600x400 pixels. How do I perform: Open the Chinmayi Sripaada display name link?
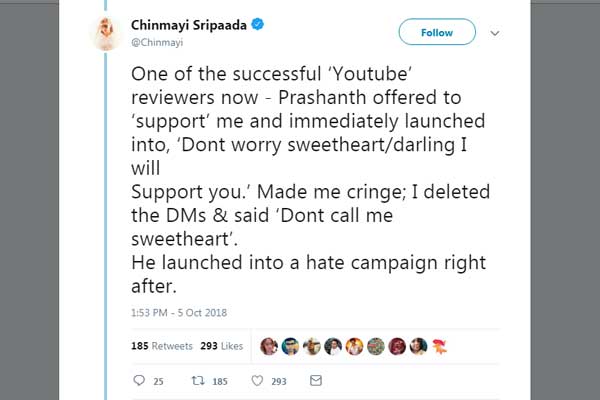[x=189, y=25]
